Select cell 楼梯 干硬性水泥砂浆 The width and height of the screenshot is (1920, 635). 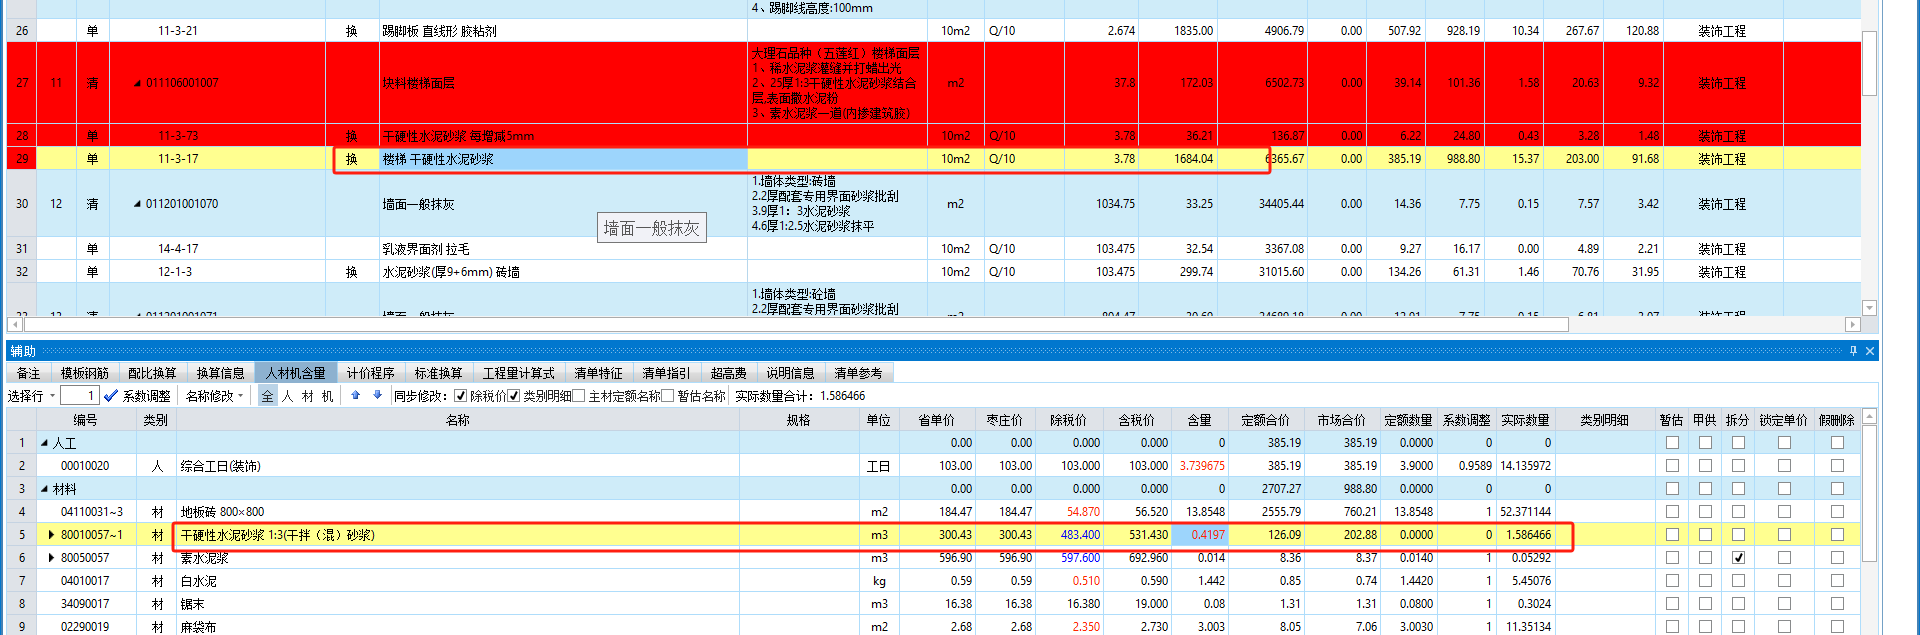coord(563,159)
